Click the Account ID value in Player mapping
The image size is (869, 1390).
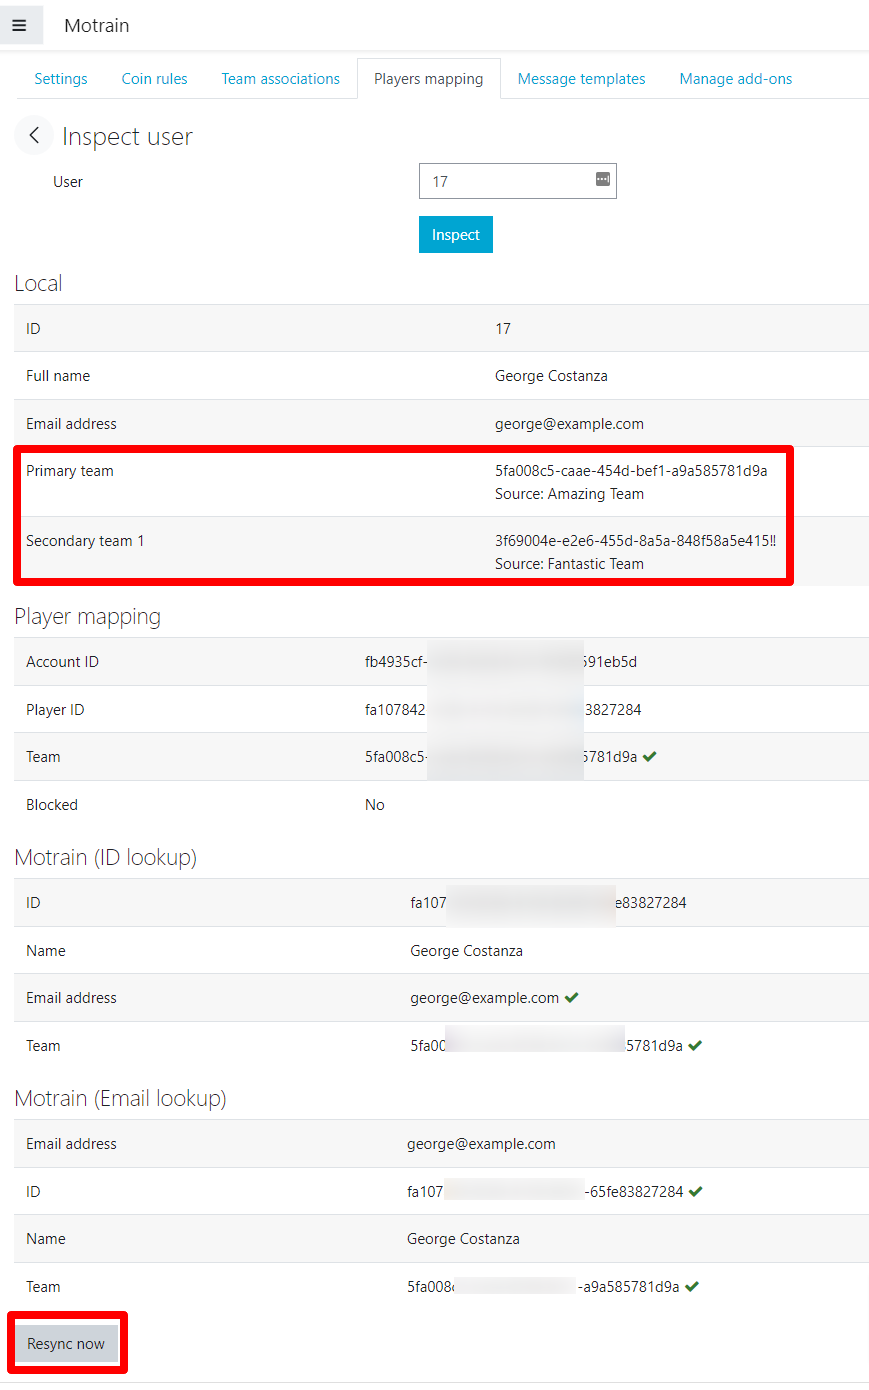501,662
